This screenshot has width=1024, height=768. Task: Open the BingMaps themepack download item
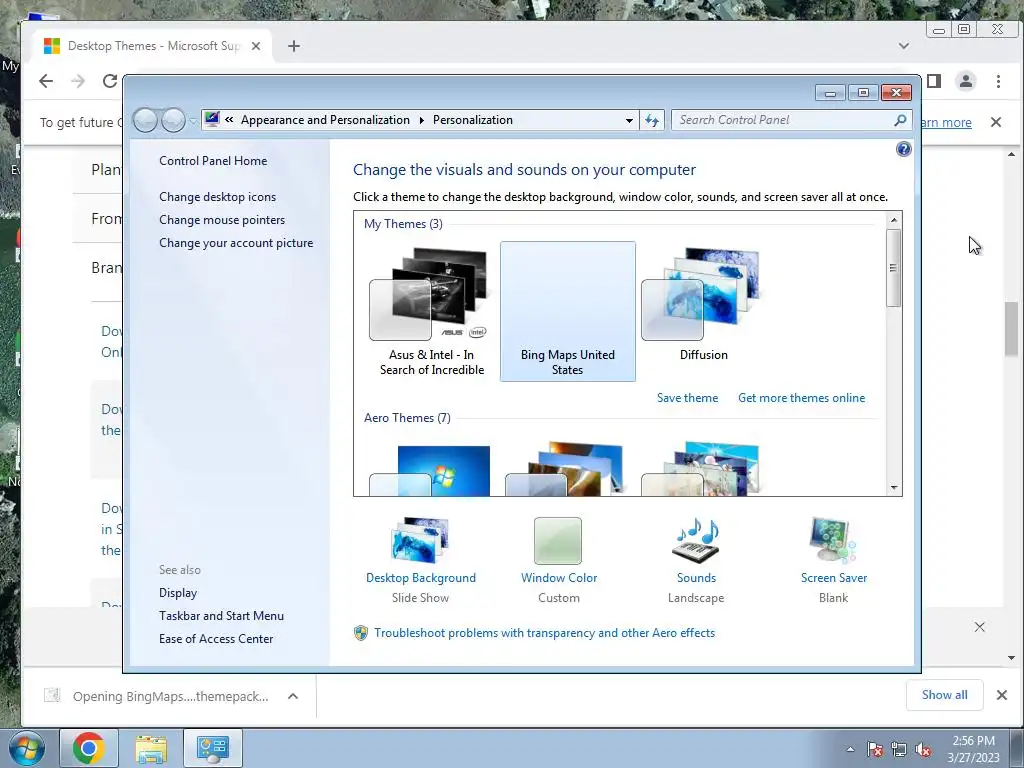point(156,696)
